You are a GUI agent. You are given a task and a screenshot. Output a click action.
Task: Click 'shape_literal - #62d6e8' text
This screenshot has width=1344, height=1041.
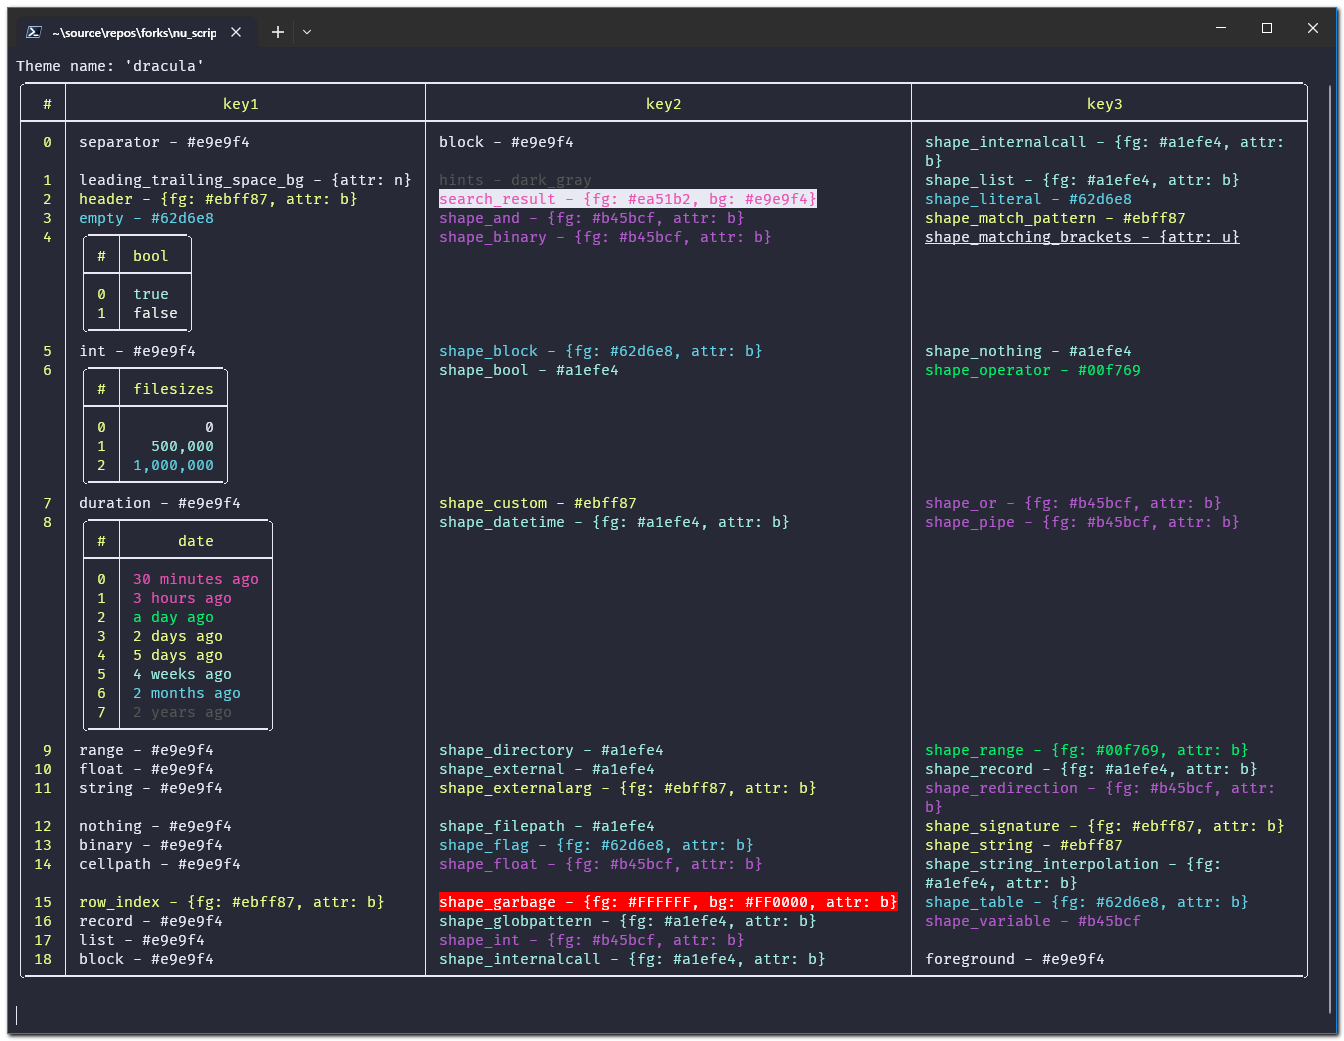tap(1029, 199)
